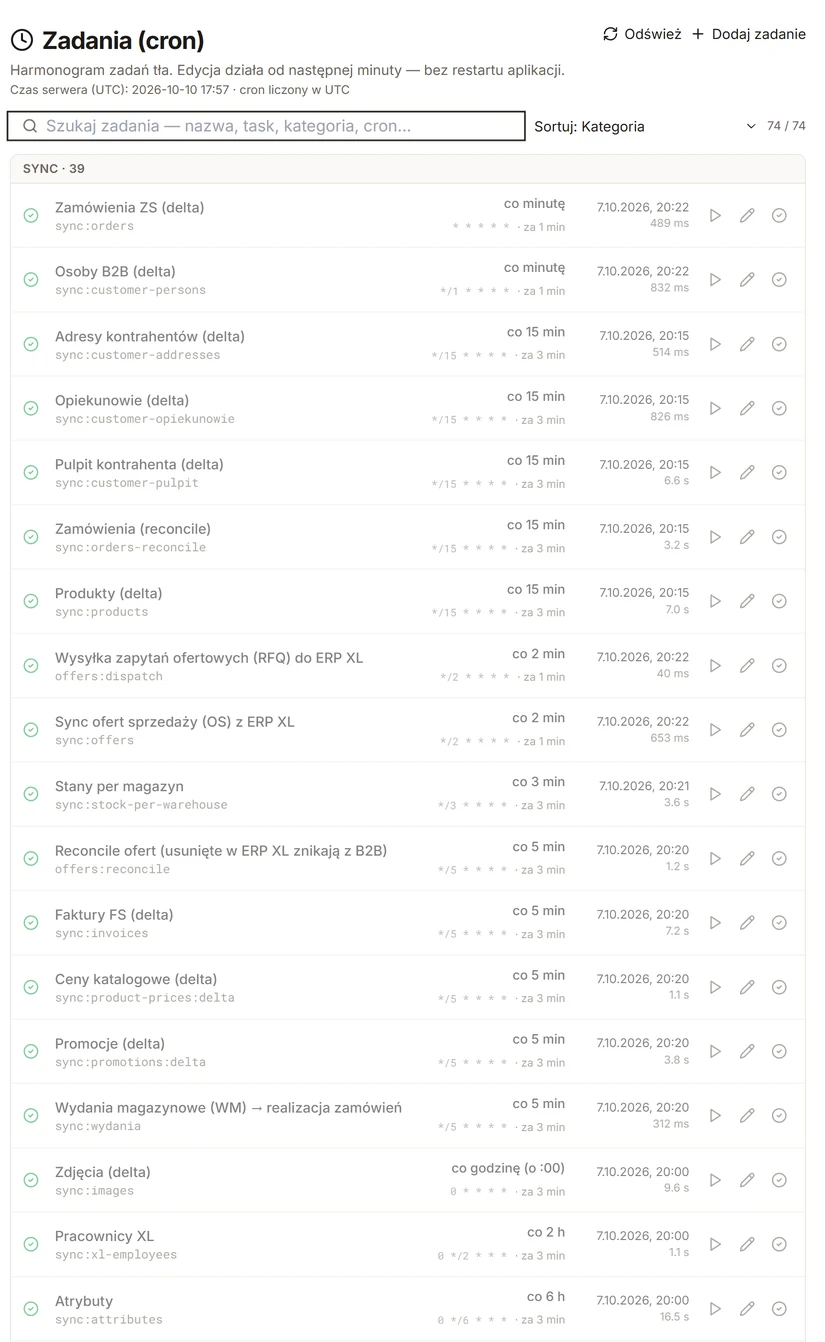Click green status icon left of Wydania magazynowe

click(31, 1116)
